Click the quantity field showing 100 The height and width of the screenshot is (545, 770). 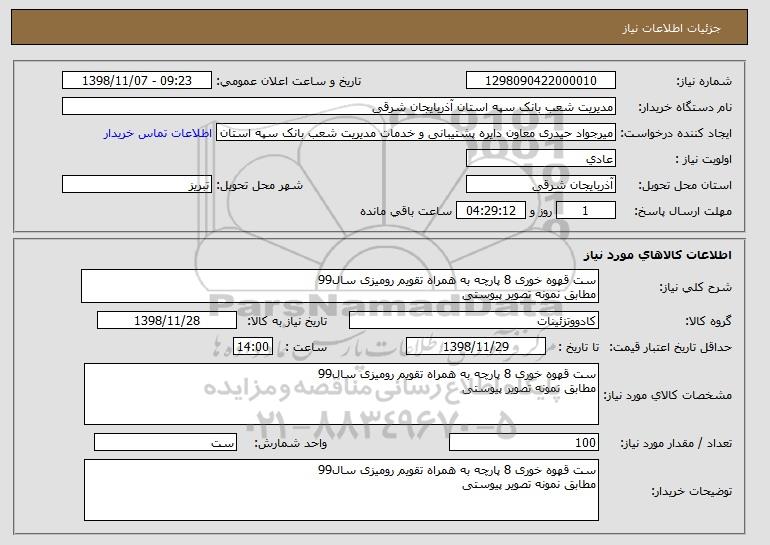click(x=524, y=443)
